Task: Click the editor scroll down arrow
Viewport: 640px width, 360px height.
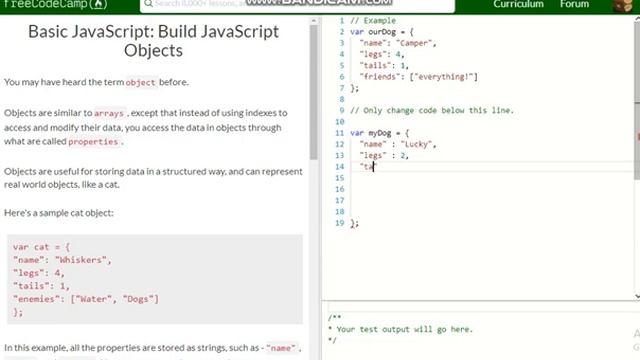Action: pos(637,297)
